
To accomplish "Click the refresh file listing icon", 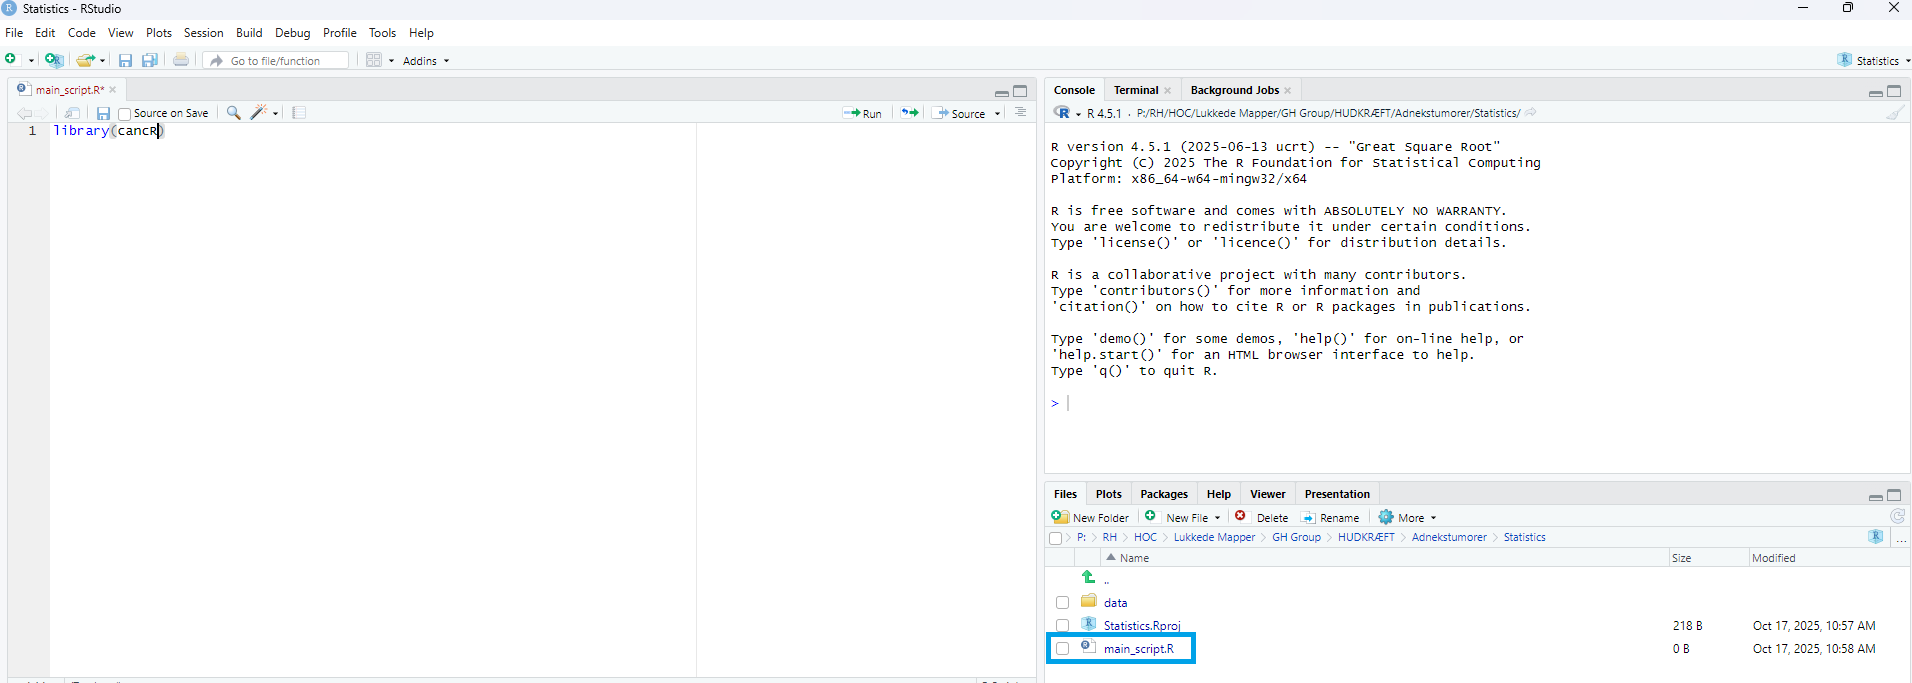I will 1897,517.
